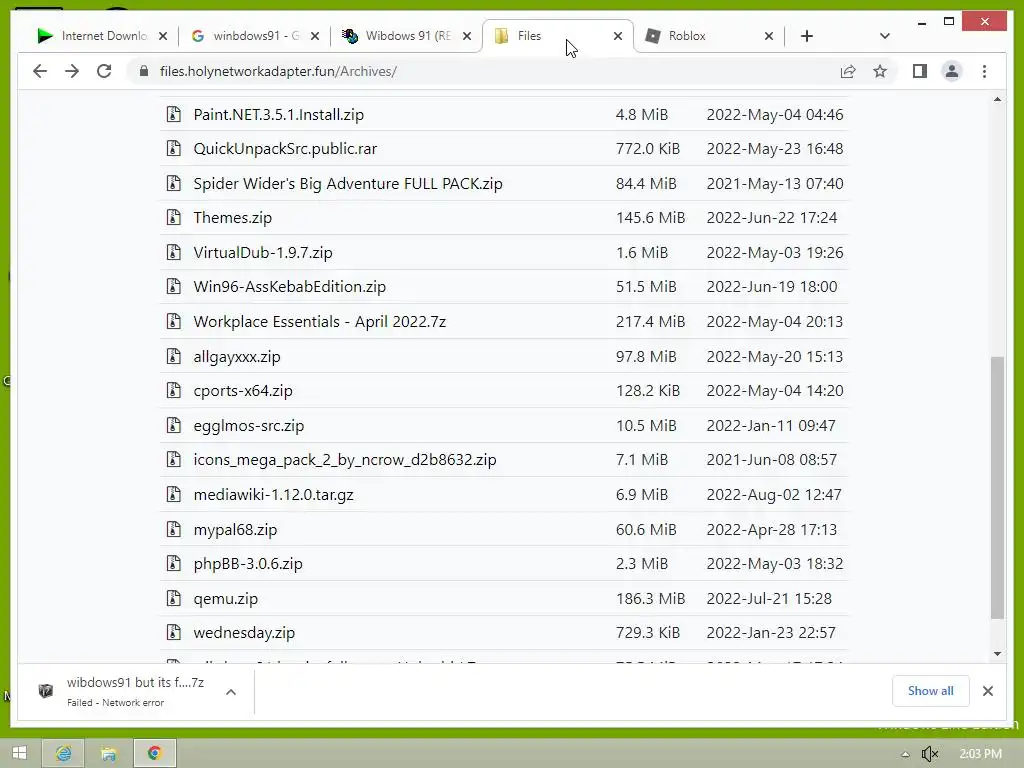The image size is (1024, 768).
Task: Download wednesday.zip
Action: [x=244, y=632]
